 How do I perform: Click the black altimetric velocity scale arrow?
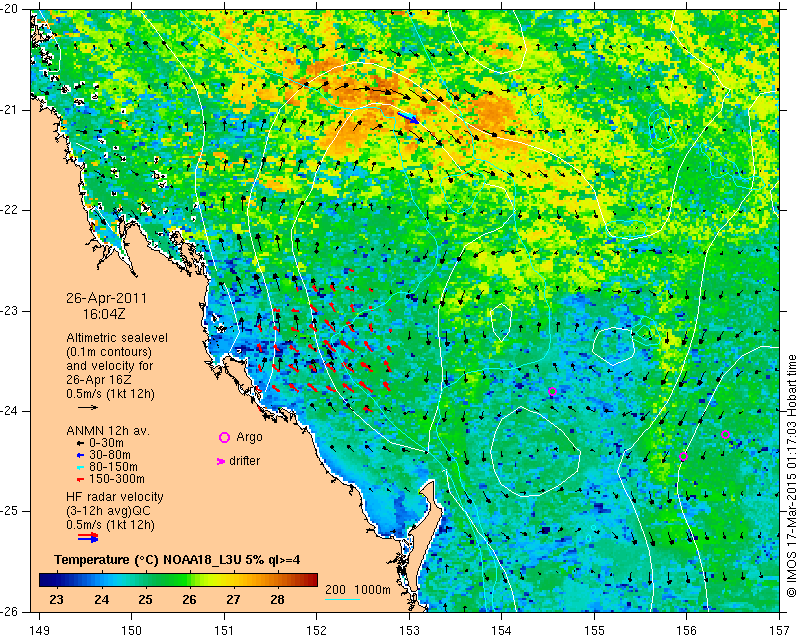[88, 407]
